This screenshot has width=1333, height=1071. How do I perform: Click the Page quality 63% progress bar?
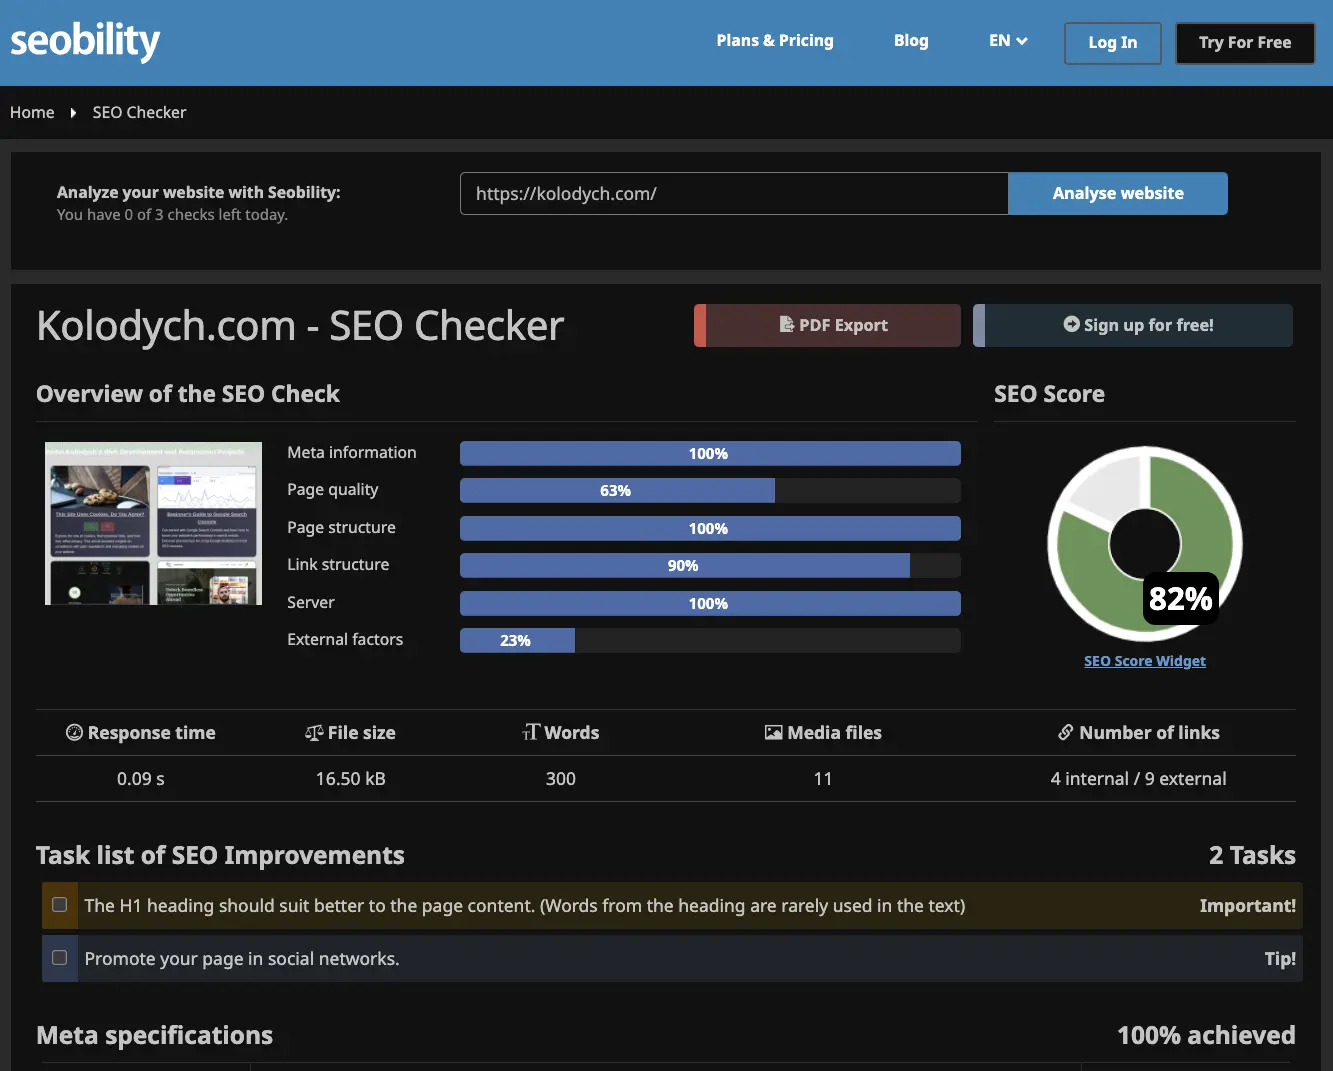tap(616, 490)
